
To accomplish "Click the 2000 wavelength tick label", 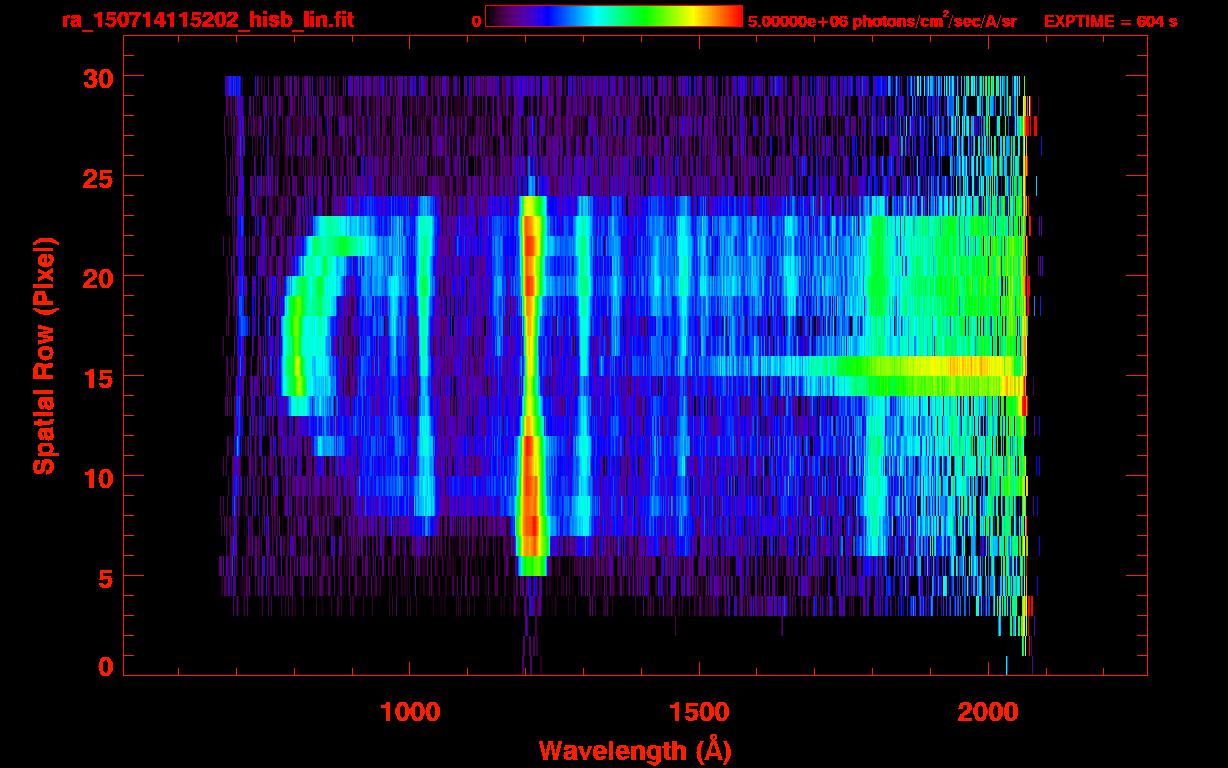I will coord(989,712).
